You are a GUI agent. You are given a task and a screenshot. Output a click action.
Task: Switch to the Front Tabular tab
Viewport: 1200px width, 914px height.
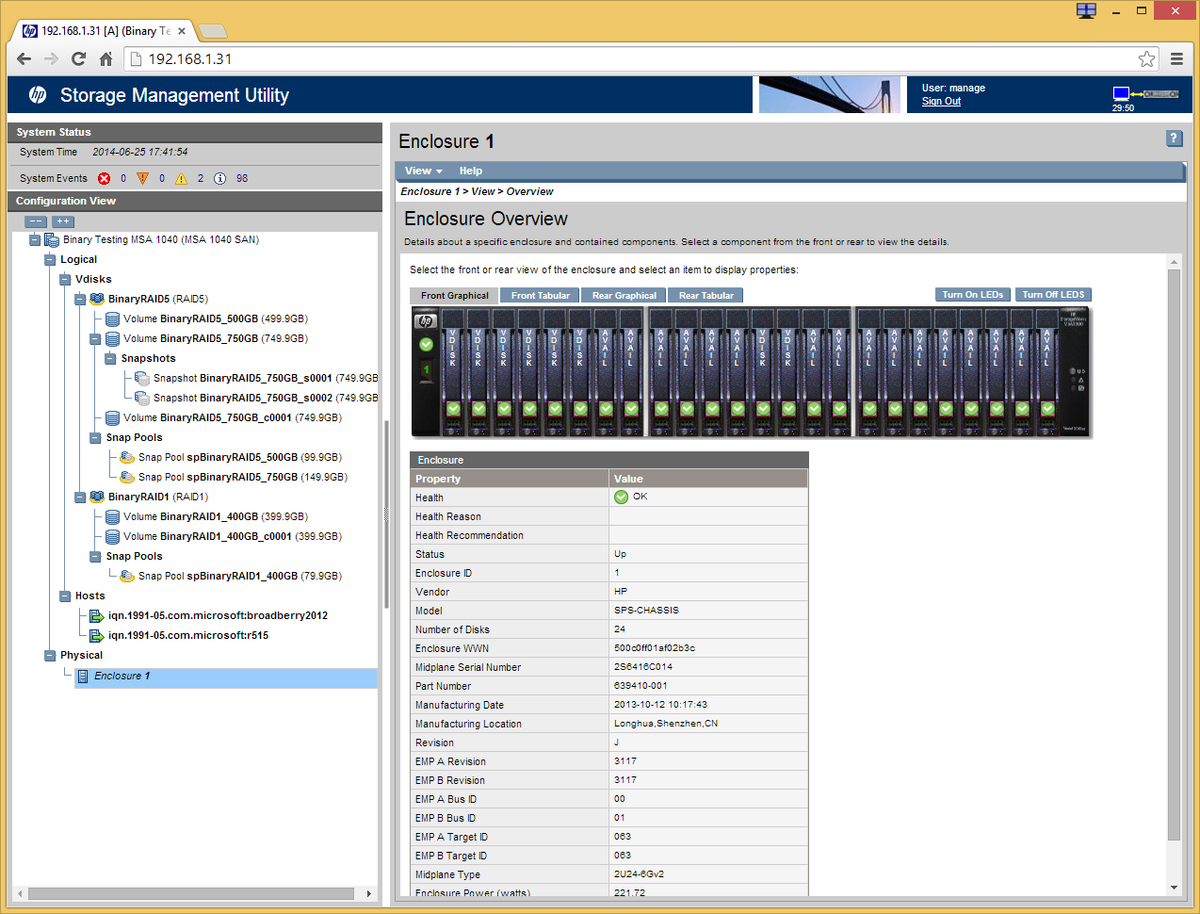(x=540, y=295)
